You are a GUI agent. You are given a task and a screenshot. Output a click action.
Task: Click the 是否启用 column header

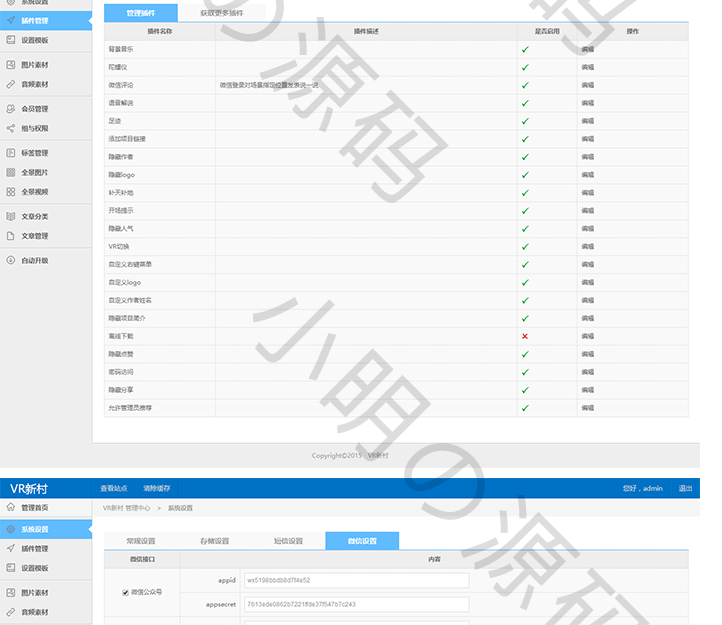click(x=547, y=31)
